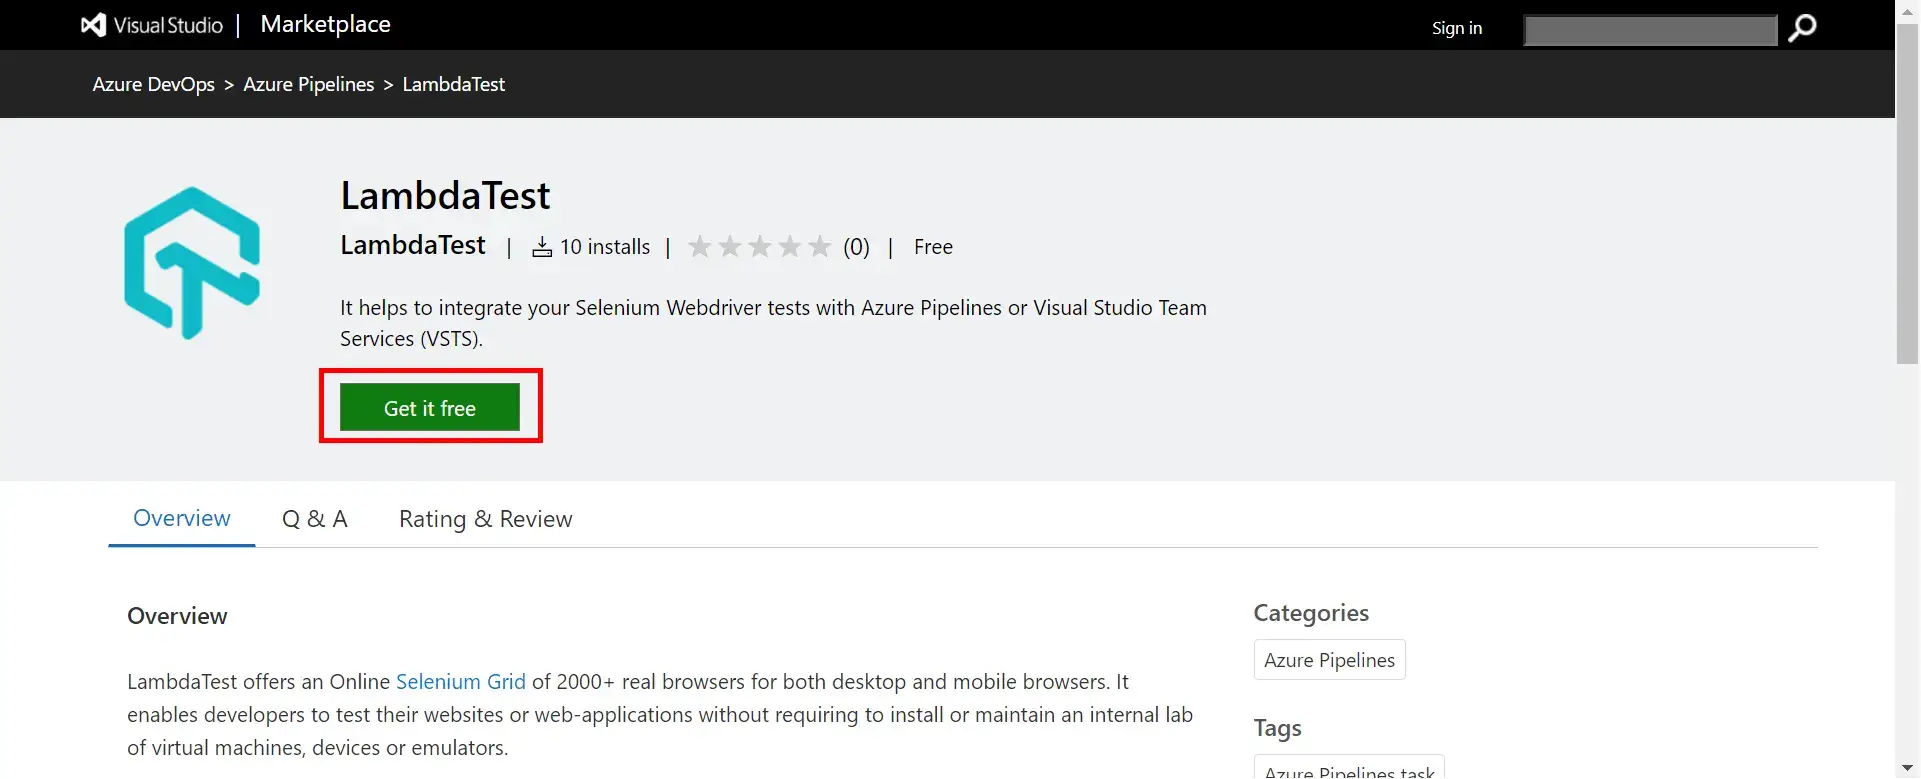Click the 'Categories' heading

(1311, 613)
